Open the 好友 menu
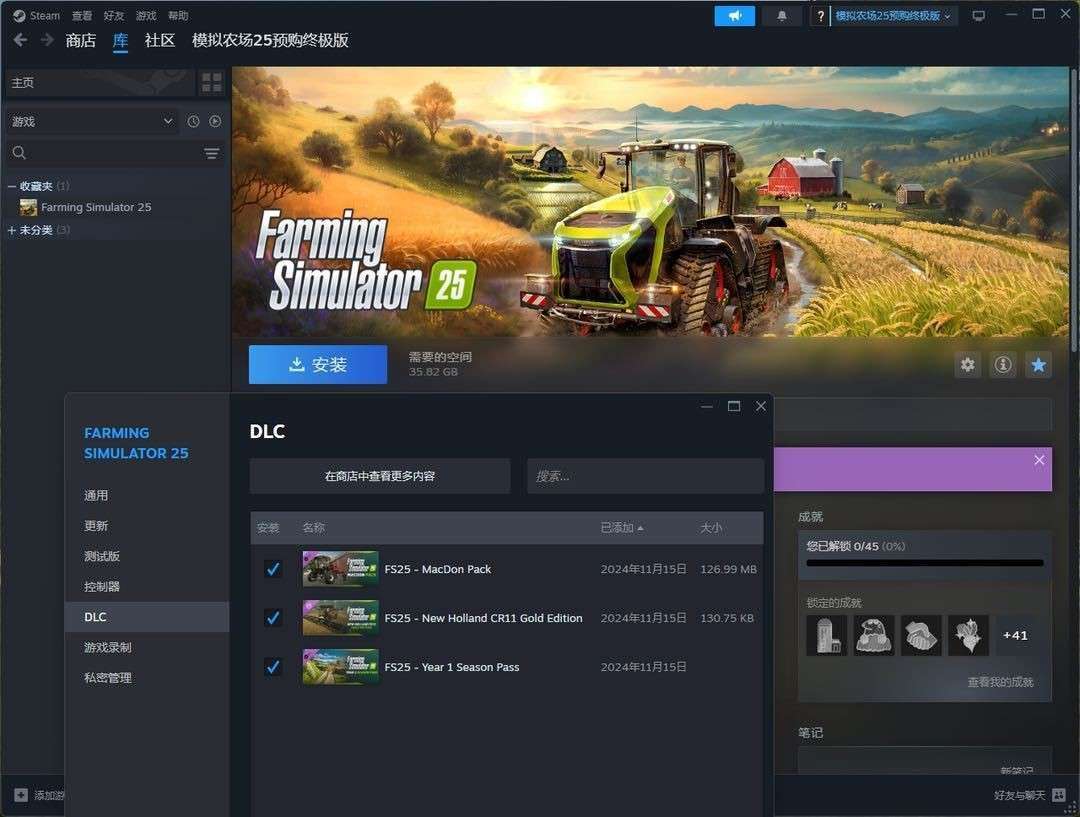This screenshot has width=1080, height=817. click(114, 15)
